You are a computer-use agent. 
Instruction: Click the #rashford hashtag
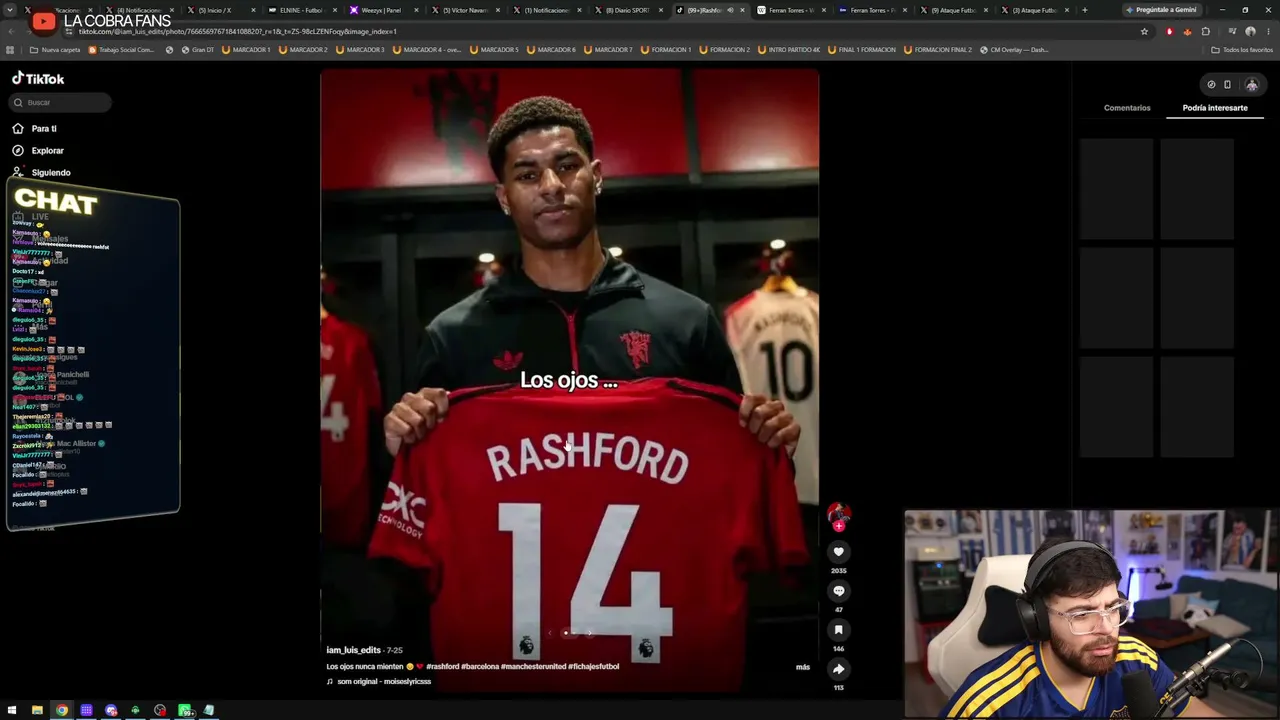pos(441,667)
